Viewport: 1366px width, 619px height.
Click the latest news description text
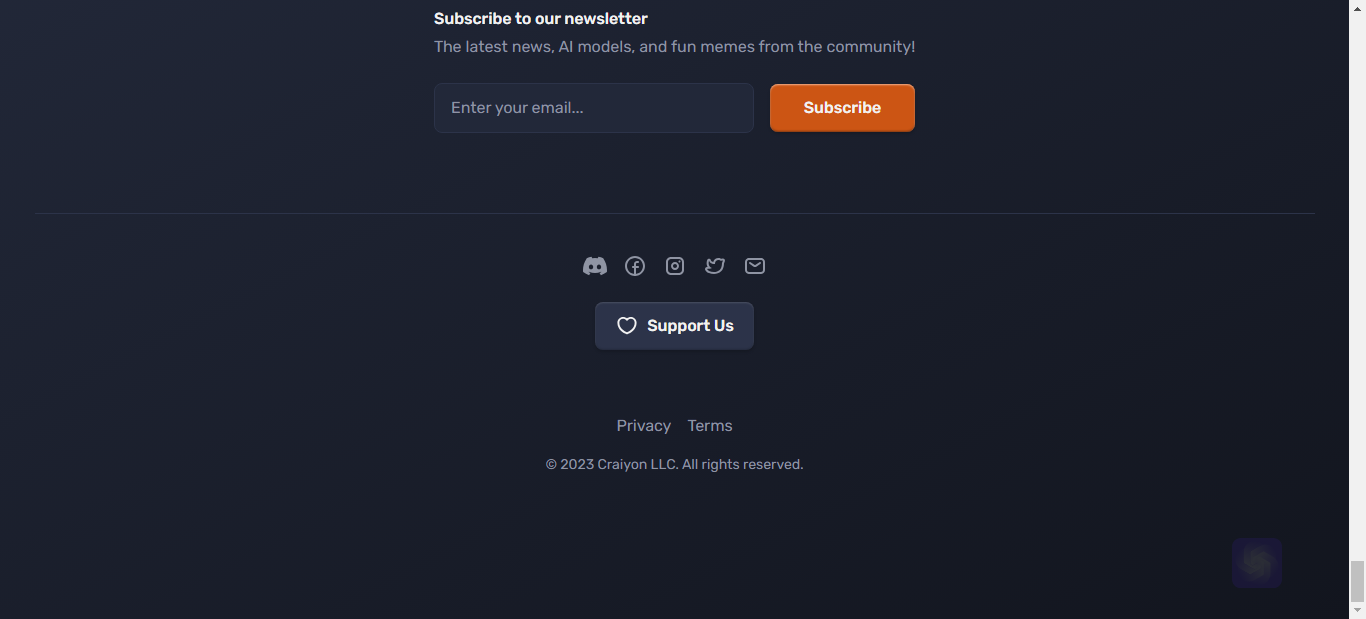point(675,47)
